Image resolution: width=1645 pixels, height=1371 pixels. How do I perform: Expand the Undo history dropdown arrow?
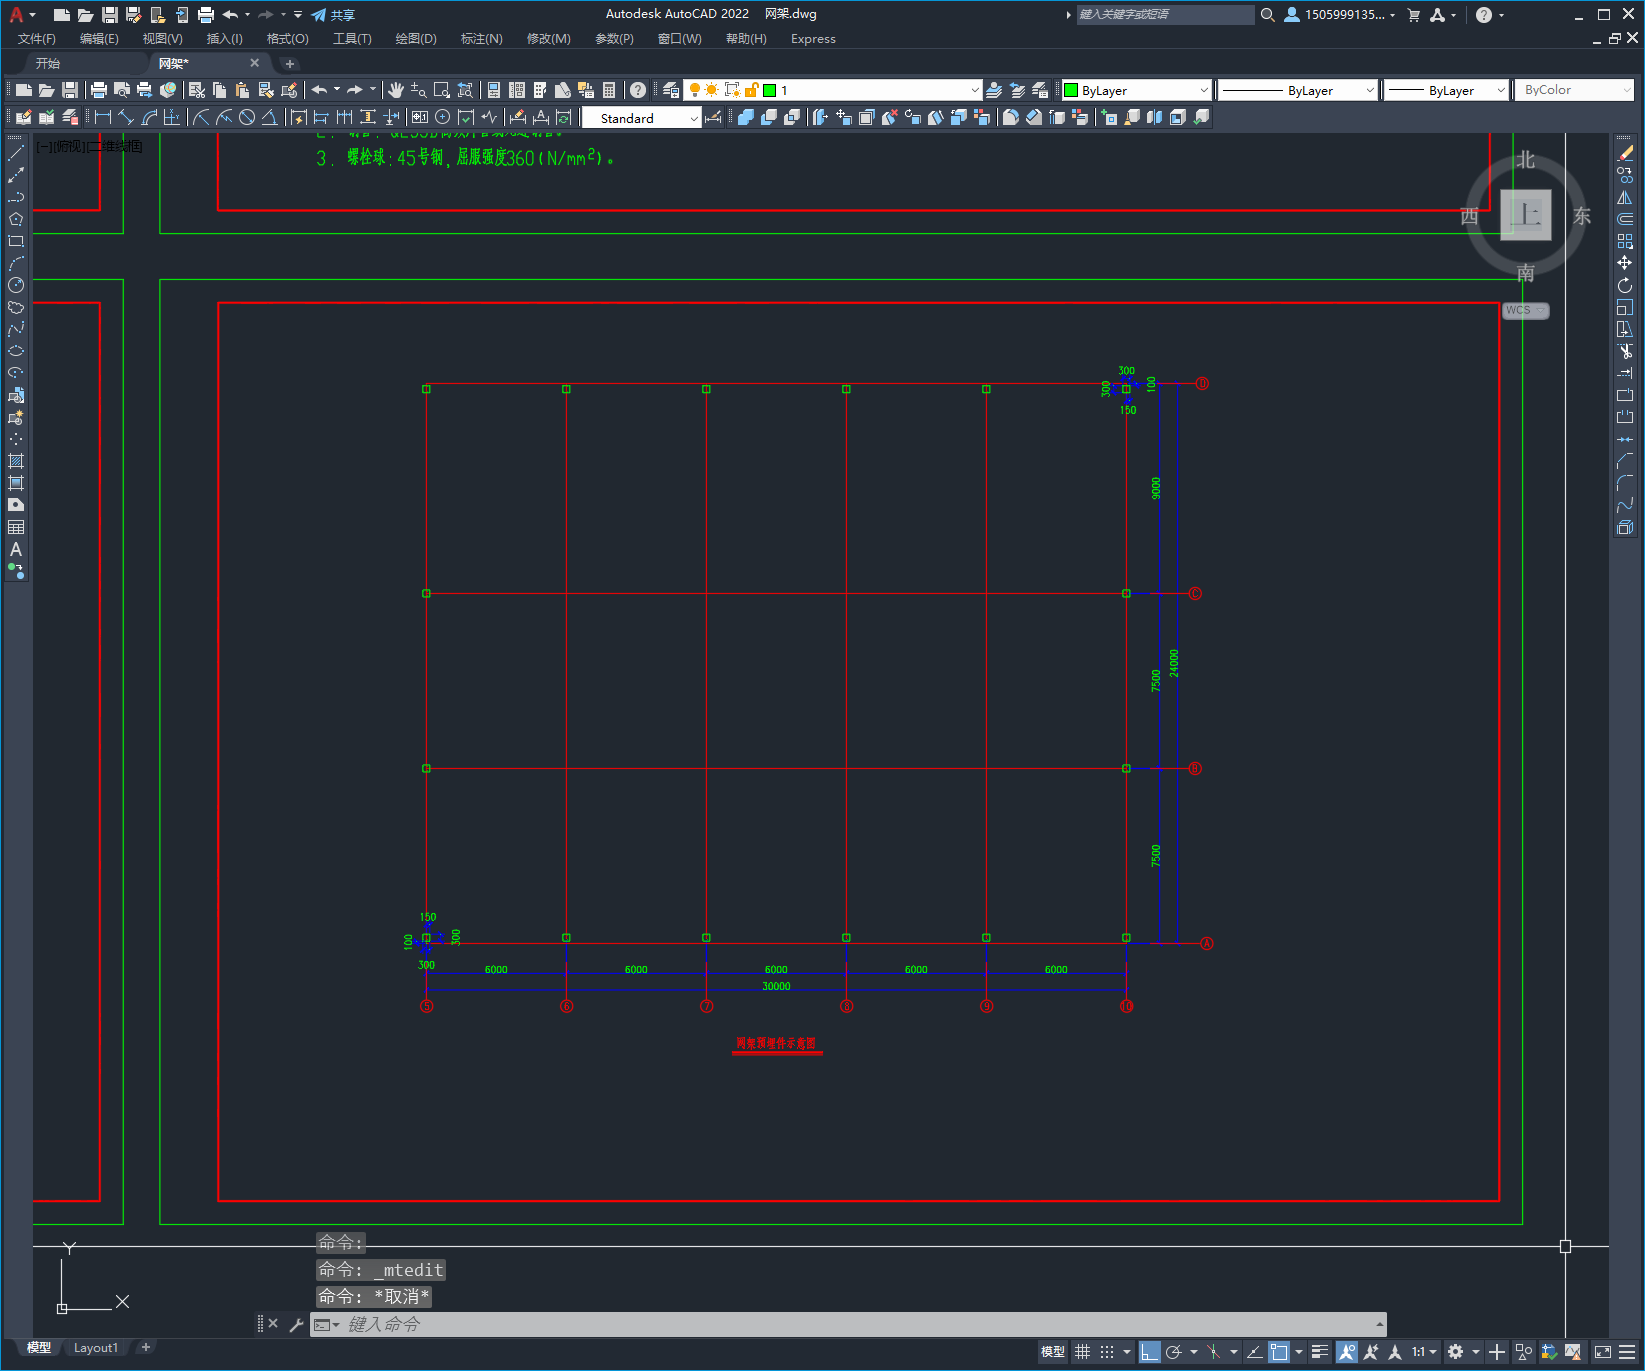(337, 90)
